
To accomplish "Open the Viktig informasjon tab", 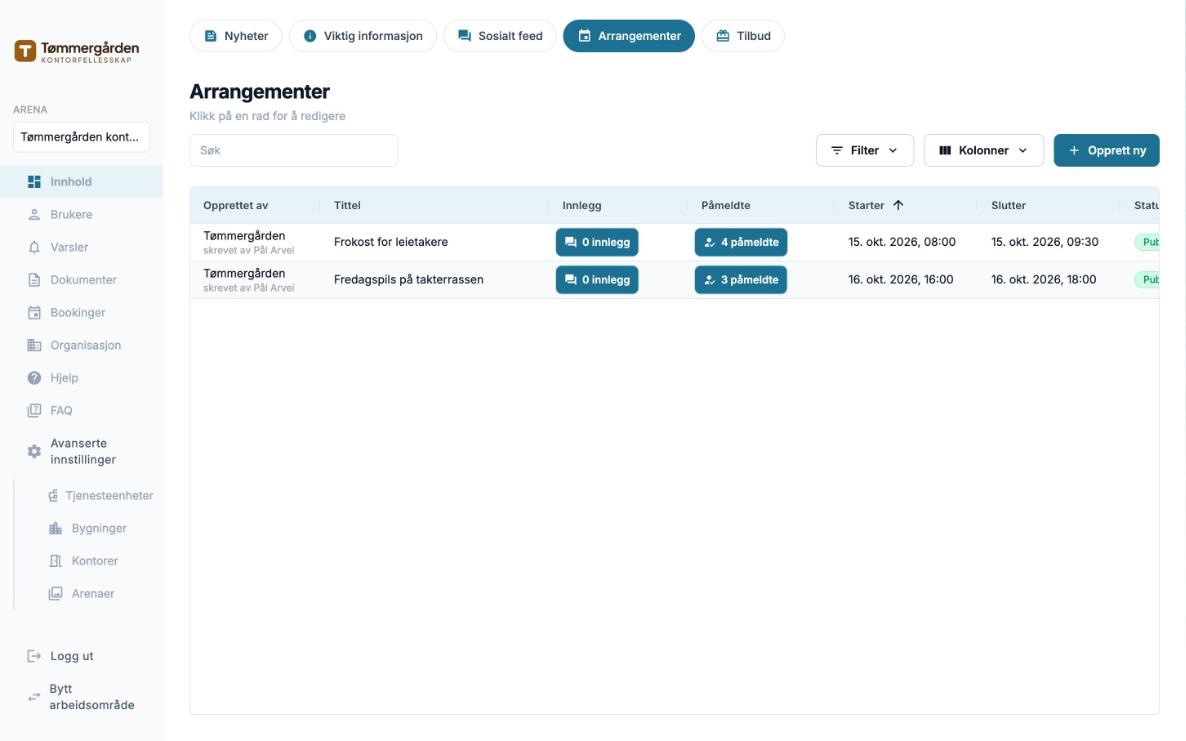I will tap(363, 36).
